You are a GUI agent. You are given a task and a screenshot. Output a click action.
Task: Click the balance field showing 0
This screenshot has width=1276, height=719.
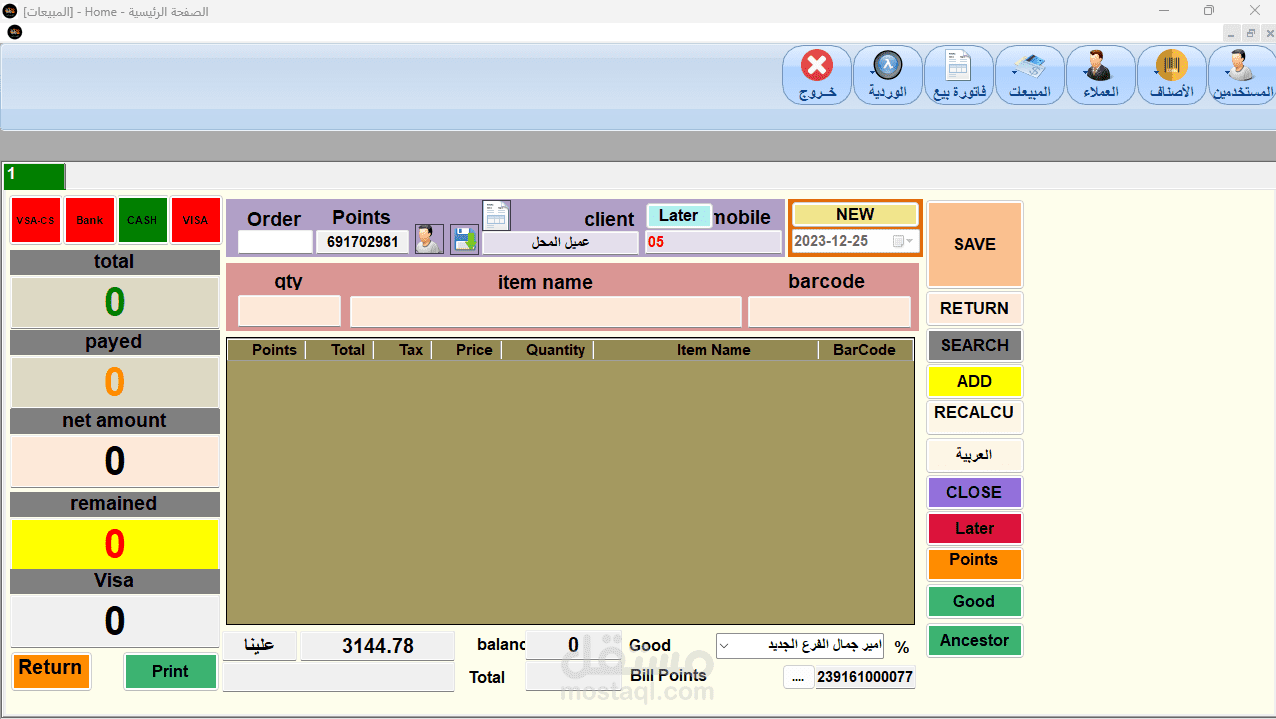(573, 645)
